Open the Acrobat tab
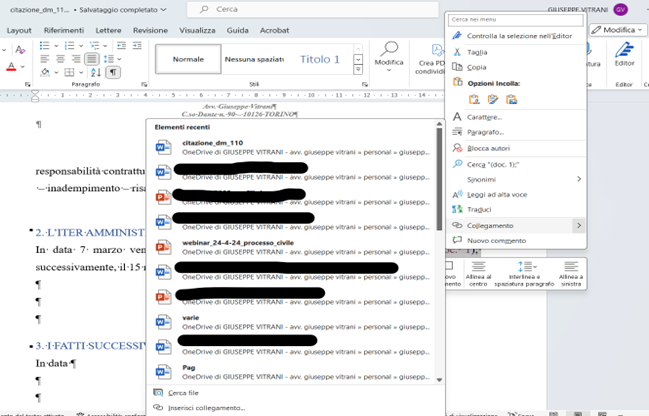This screenshot has width=649, height=416. coord(274,30)
